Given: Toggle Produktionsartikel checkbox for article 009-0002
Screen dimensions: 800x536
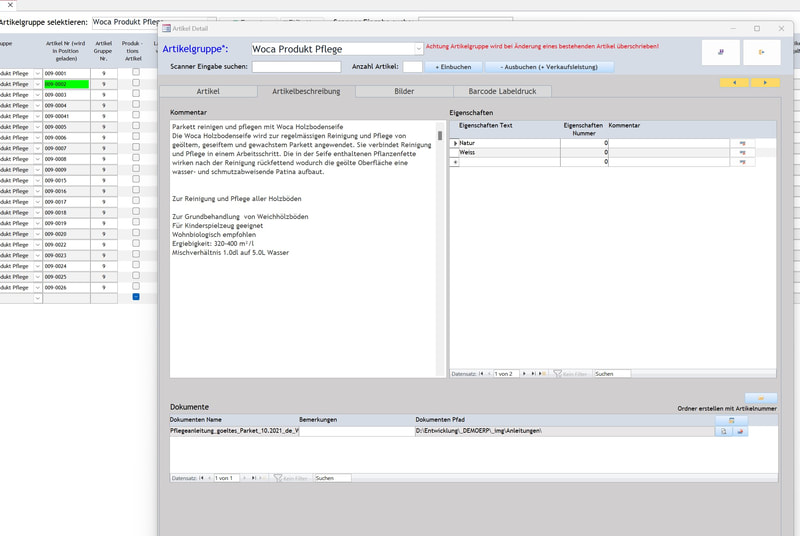Looking at the screenshot, I should pyautogui.click(x=136, y=83).
